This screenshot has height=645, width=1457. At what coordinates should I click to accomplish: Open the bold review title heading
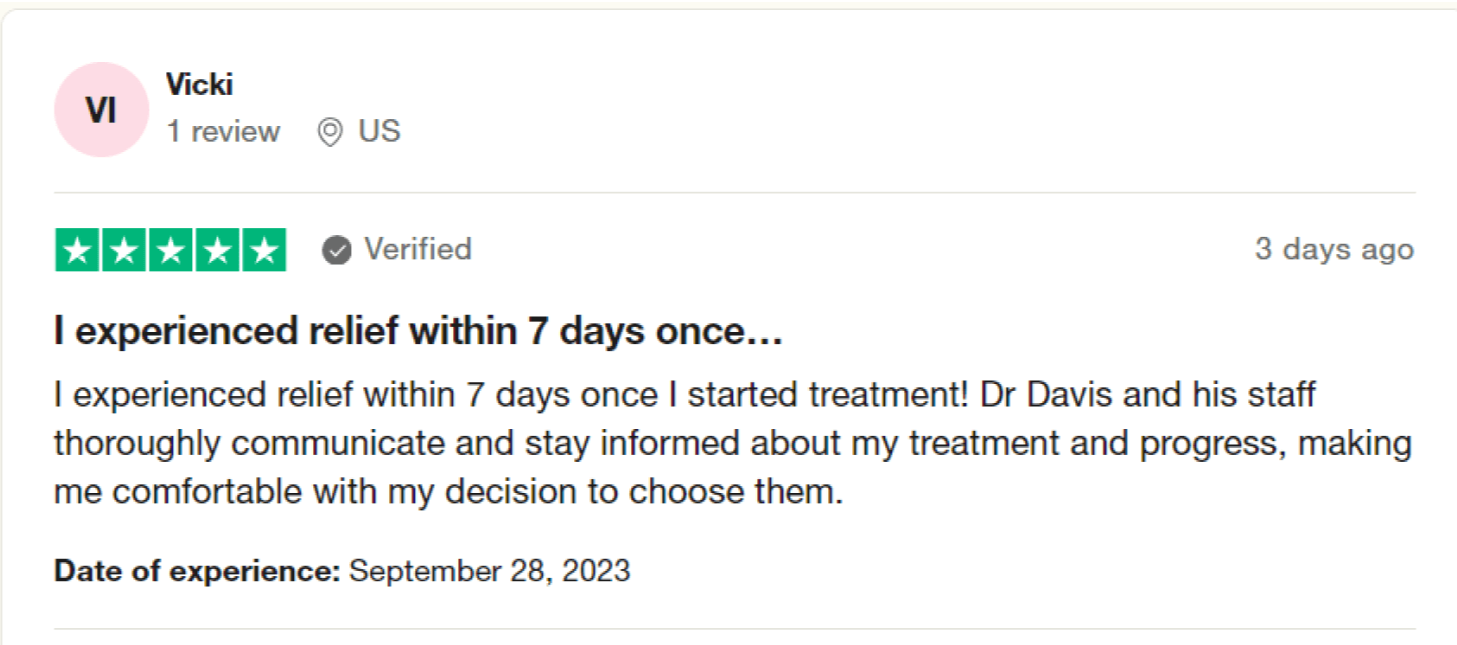pos(418,332)
